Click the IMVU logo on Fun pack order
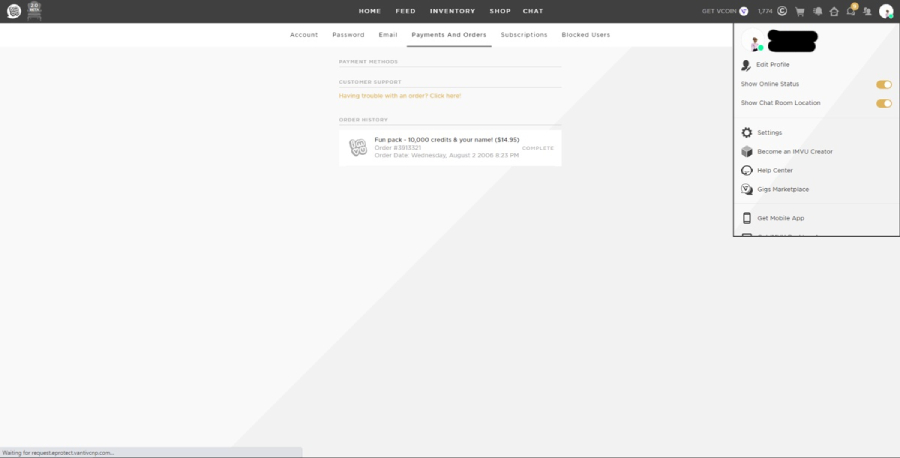This screenshot has width=900, height=458. [358, 148]
